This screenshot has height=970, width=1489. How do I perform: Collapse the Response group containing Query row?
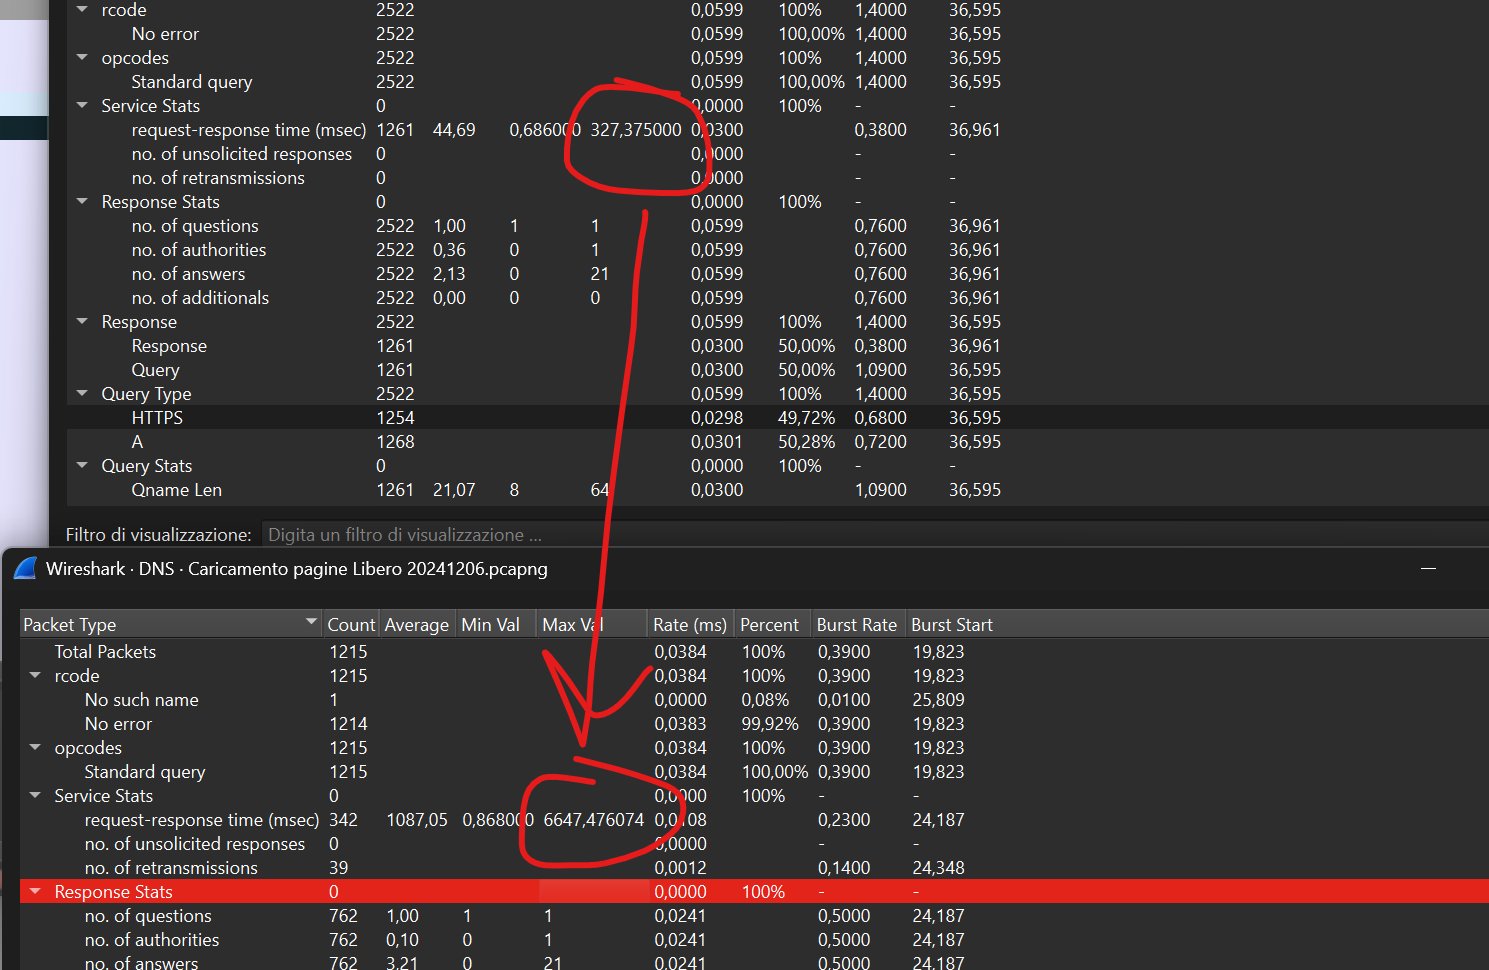83,322
